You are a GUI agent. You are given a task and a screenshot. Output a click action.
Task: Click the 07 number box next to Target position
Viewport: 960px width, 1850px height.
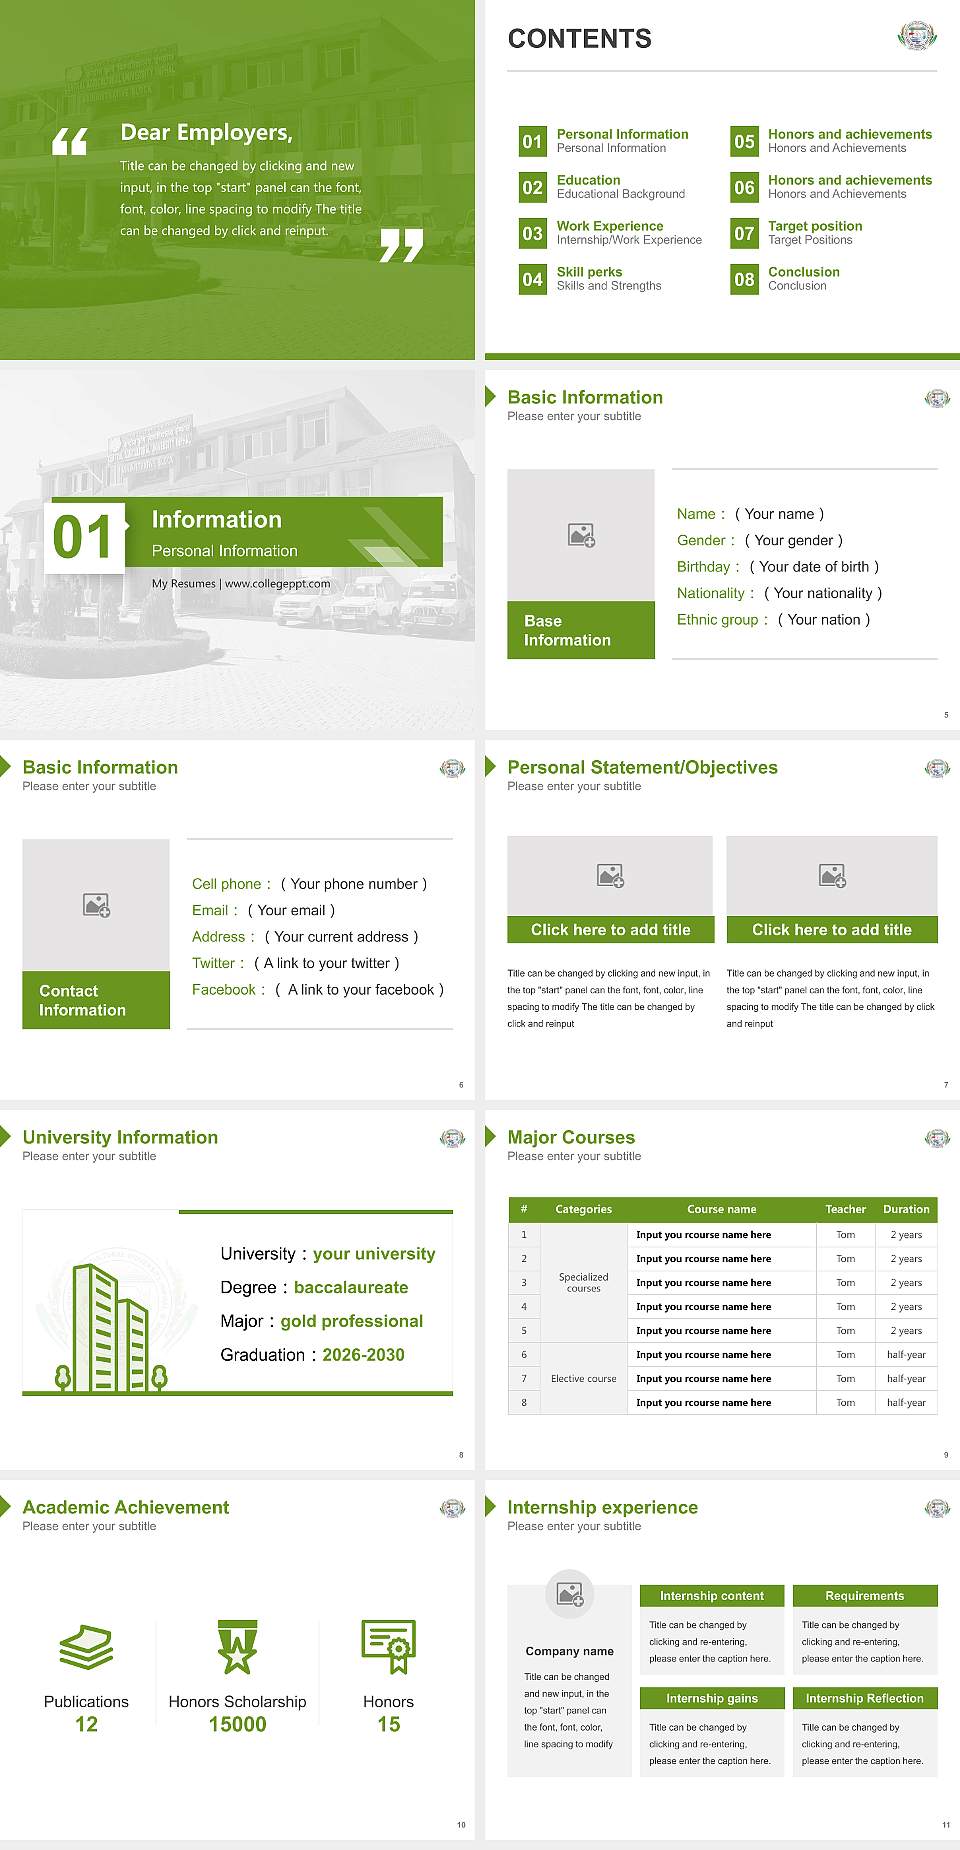pyautogui.click(x=745, y=233)
